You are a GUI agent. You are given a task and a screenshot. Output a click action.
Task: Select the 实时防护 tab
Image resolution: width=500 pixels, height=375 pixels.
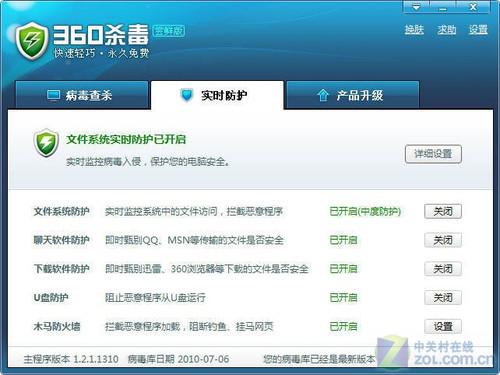tap(217, 95)
